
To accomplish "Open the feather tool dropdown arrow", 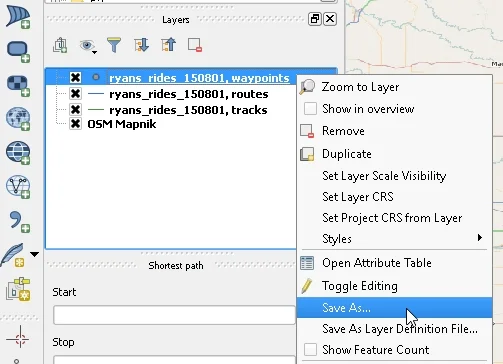I will click(x=34, y=254).
